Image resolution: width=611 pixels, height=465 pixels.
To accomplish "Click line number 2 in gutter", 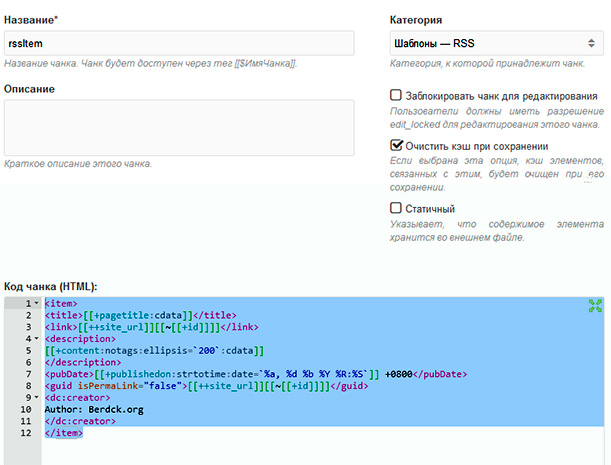I will (28, 315).
